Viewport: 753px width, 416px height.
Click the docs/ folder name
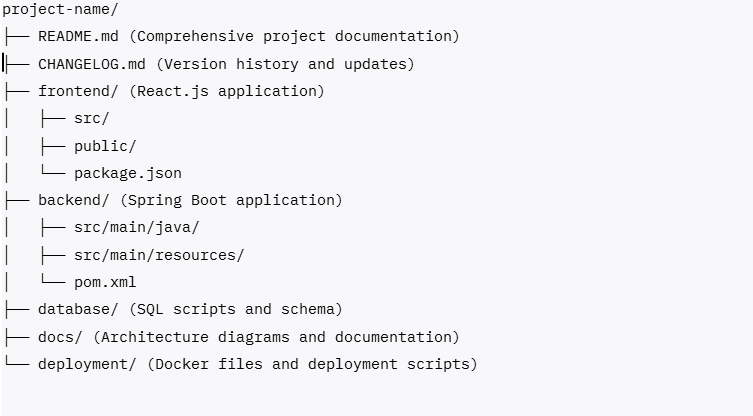(x=60, y=337)
